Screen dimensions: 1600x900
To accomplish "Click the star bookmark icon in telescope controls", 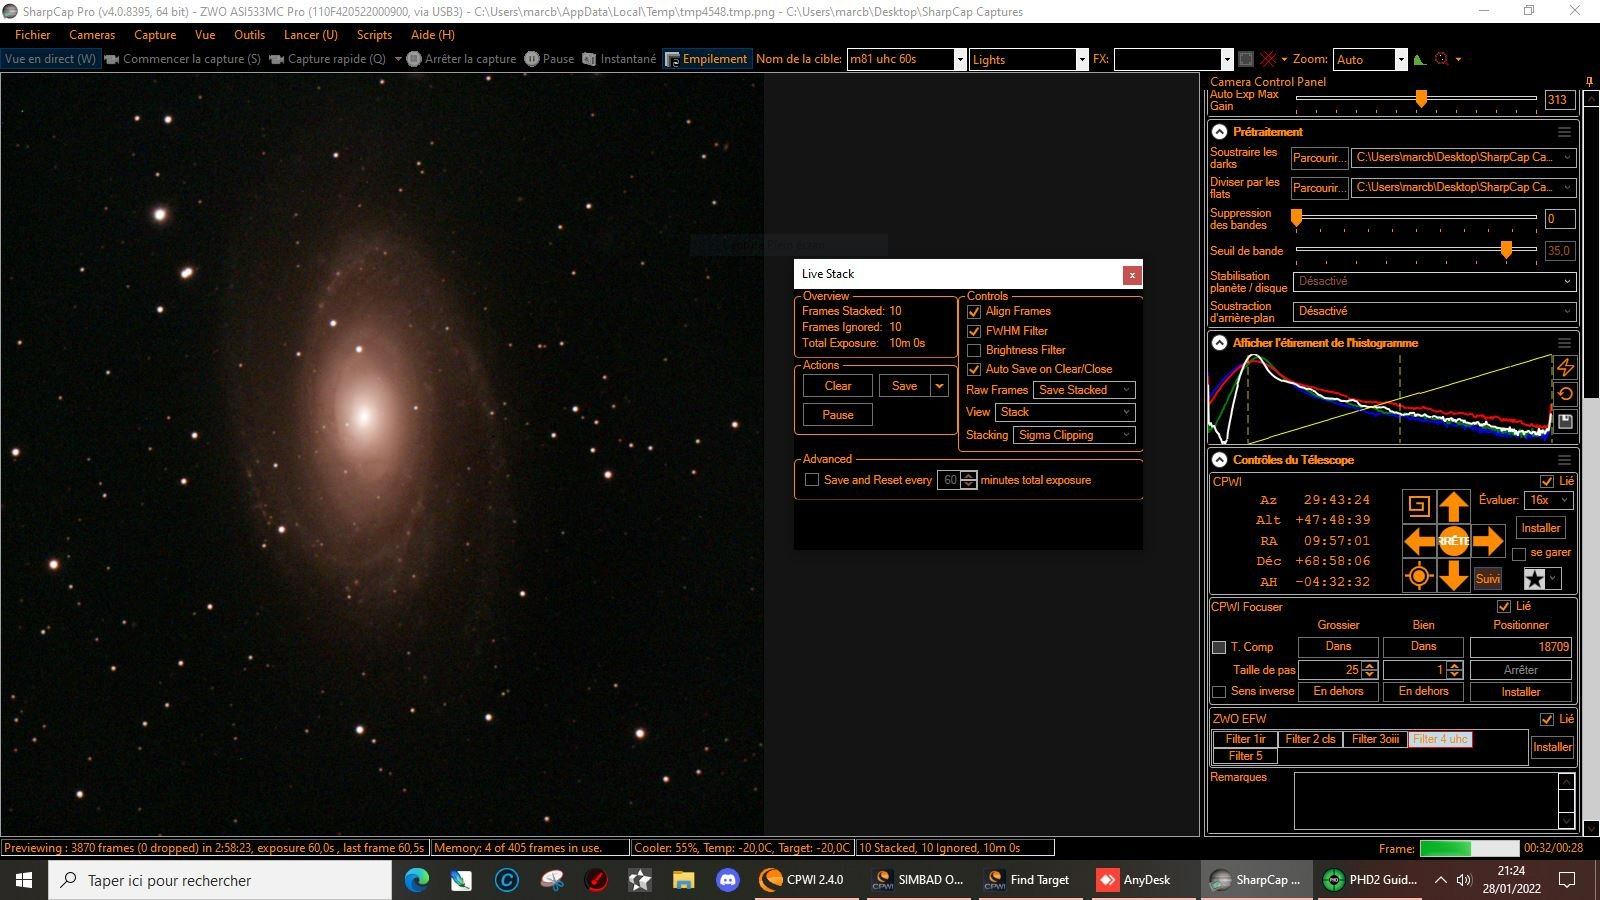I will 1534,579.
